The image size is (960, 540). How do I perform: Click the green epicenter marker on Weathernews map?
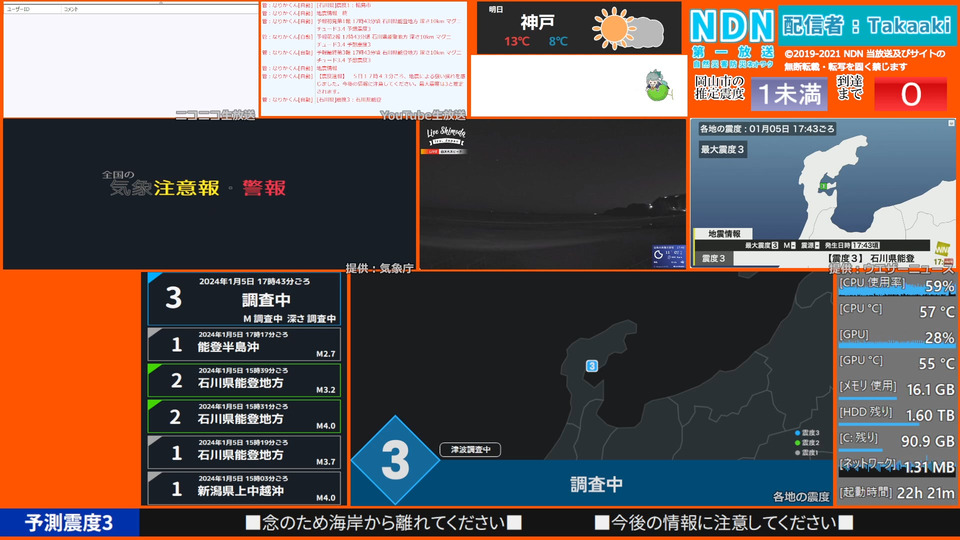click(824, 186)
